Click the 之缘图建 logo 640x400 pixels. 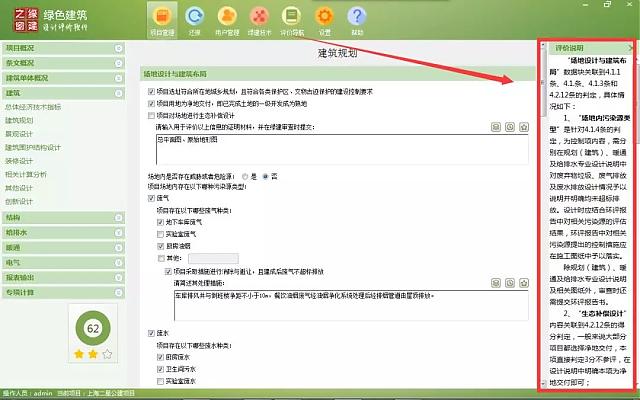point(26,20)
